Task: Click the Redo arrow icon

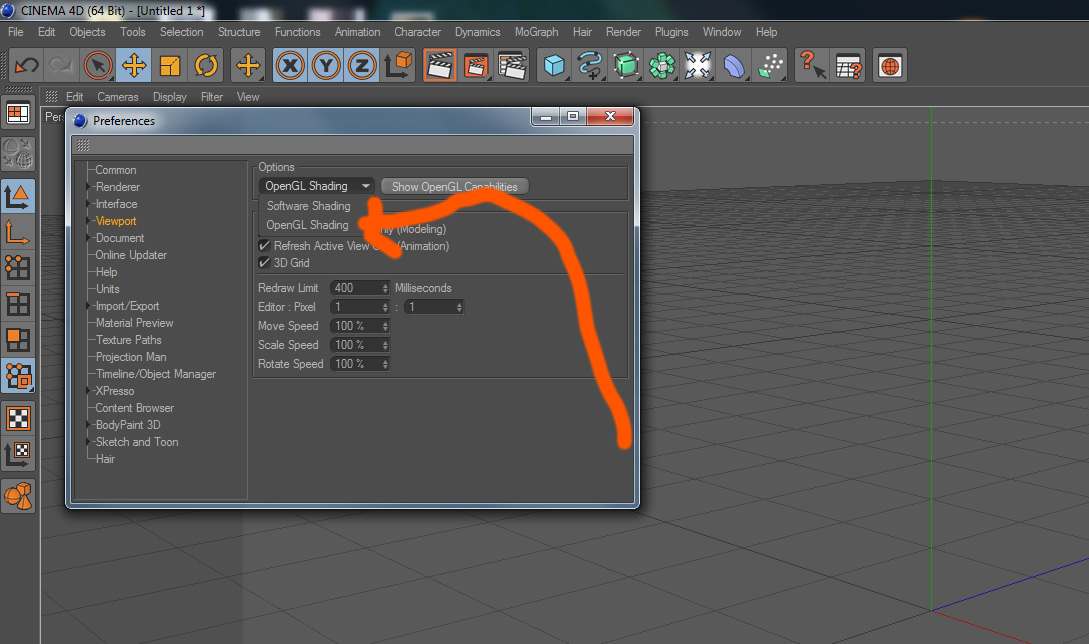Action: pyautogui.click(x=61, y=66)
